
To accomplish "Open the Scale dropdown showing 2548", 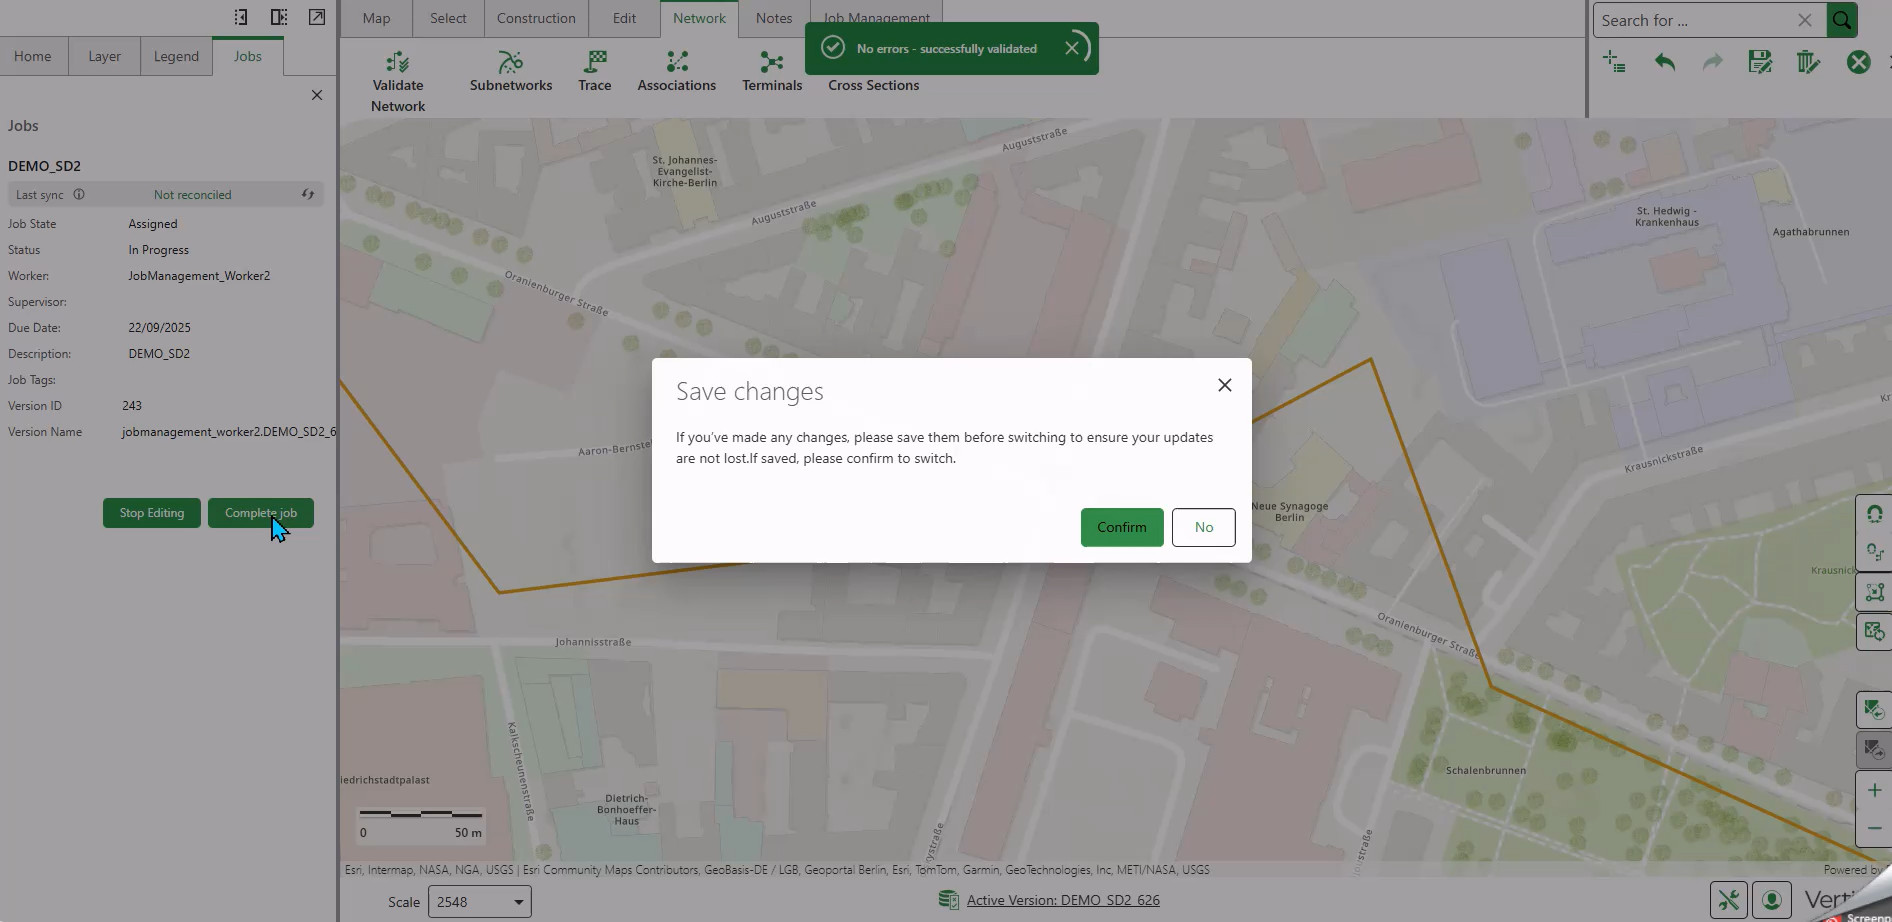I will point(480,902).
